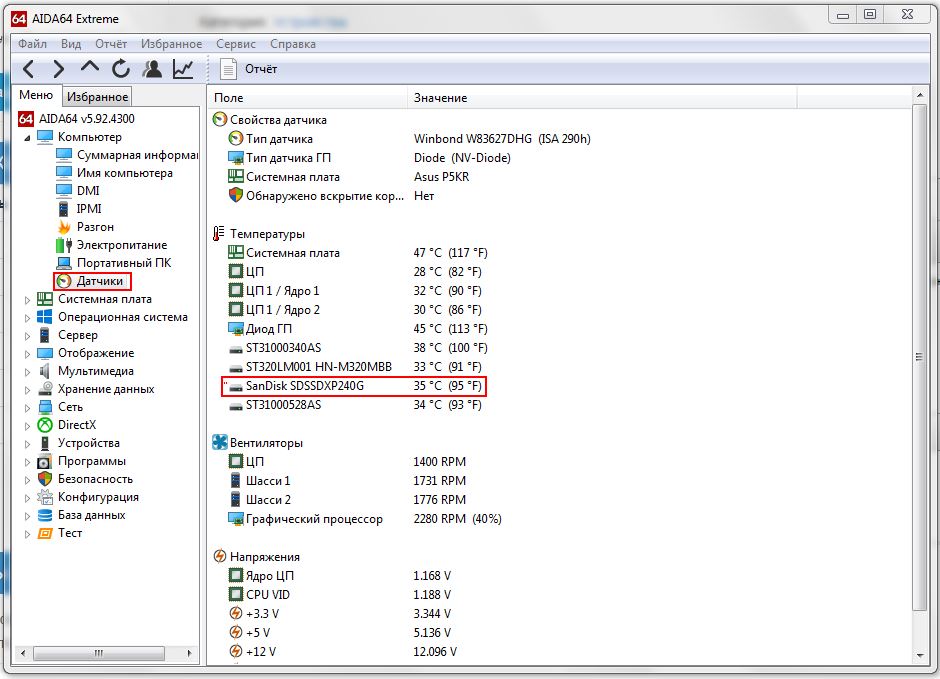Select DMI in the tree
Viewport: 940px width, 679px height.
tap(88, 191)
